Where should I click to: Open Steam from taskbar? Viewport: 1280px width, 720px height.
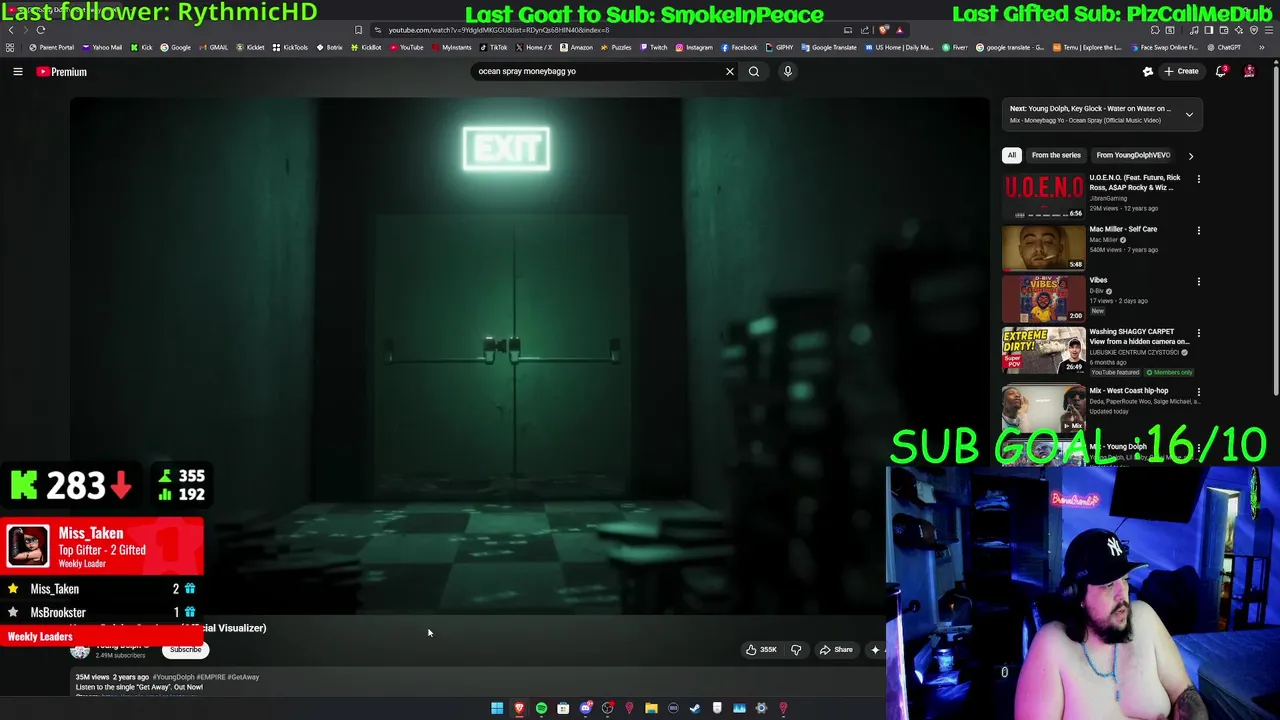[695, 708]
